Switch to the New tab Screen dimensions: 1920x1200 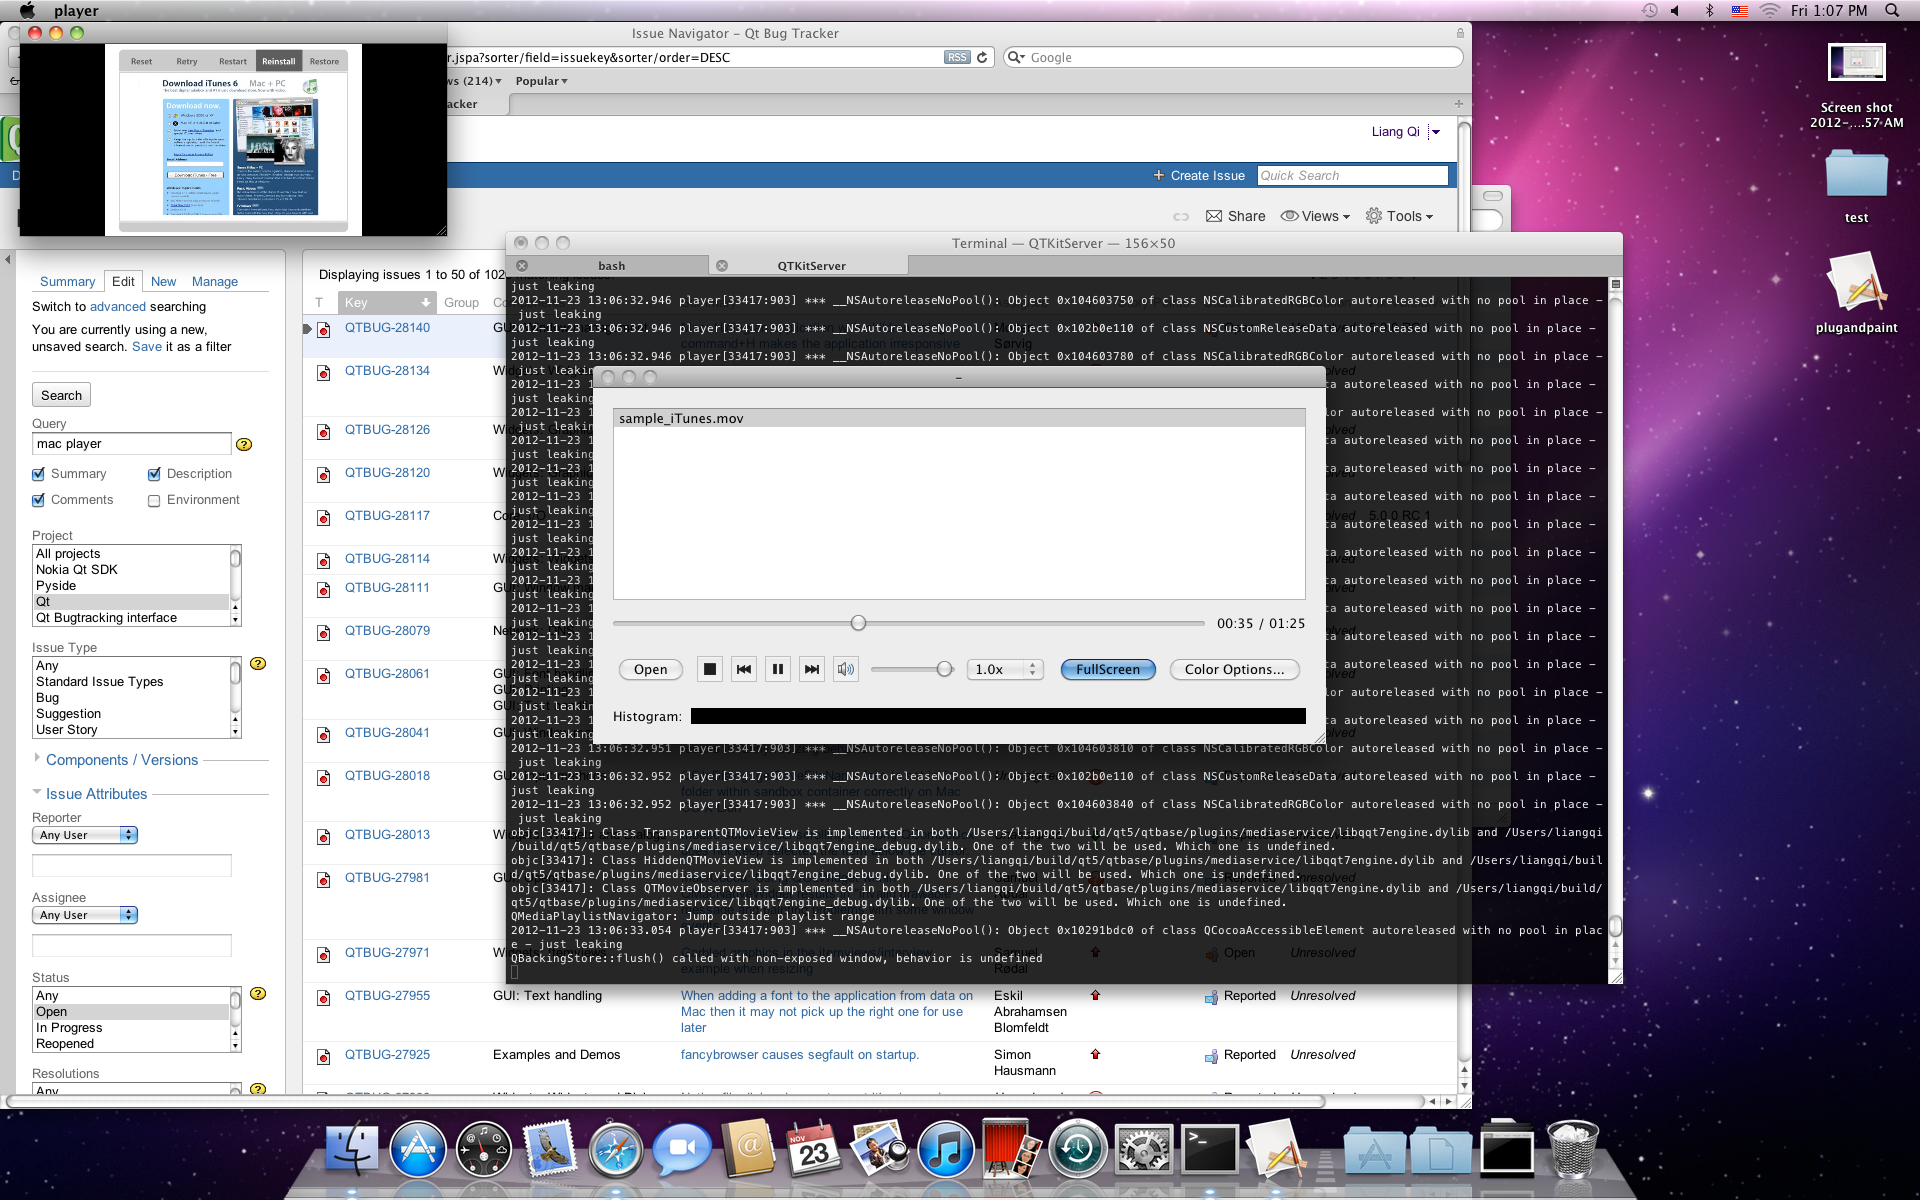[163, 282]
